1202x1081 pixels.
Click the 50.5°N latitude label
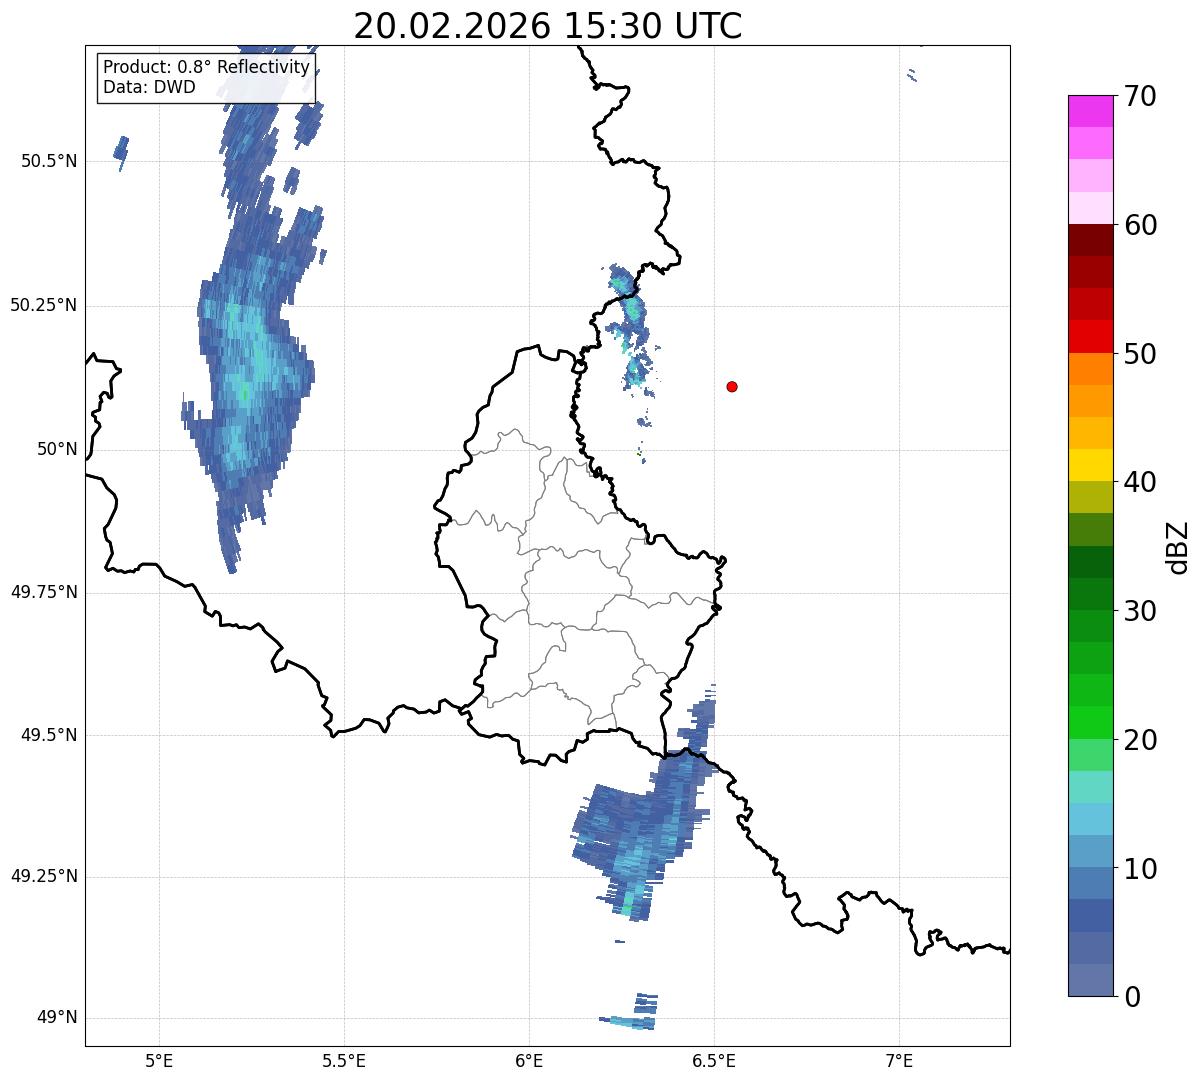(49, 161)
